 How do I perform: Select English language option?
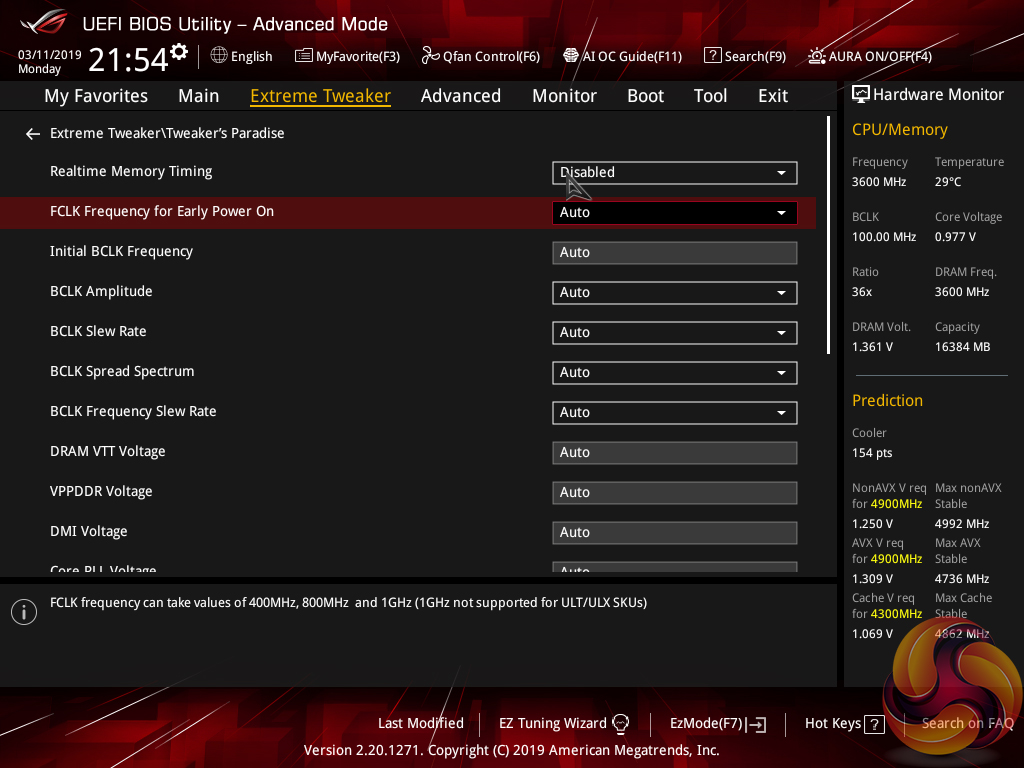tap(251, 56)
